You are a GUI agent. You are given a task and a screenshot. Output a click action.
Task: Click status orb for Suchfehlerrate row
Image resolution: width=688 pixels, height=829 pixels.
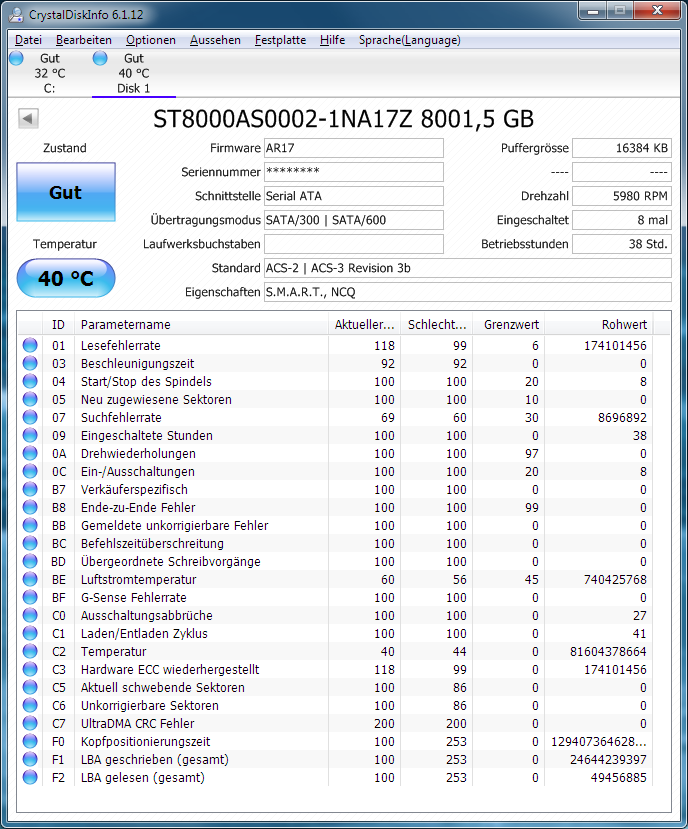point(30,417)
